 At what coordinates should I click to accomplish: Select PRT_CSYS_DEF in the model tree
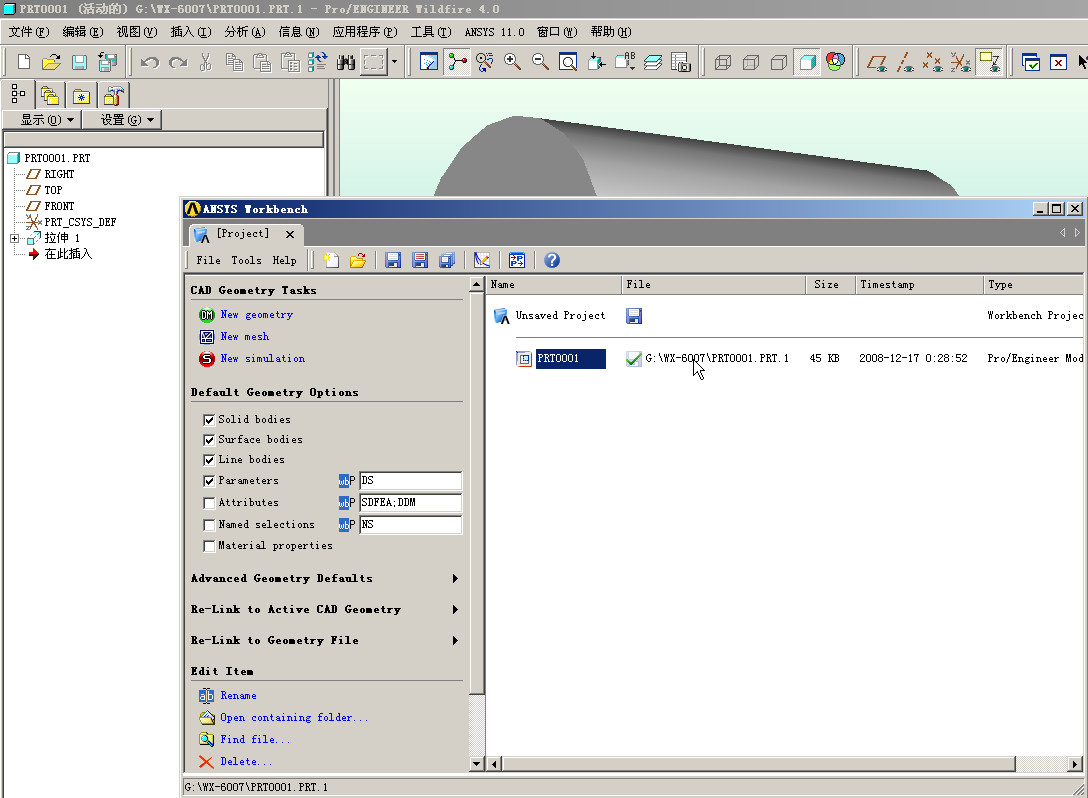tap(80, 222)
